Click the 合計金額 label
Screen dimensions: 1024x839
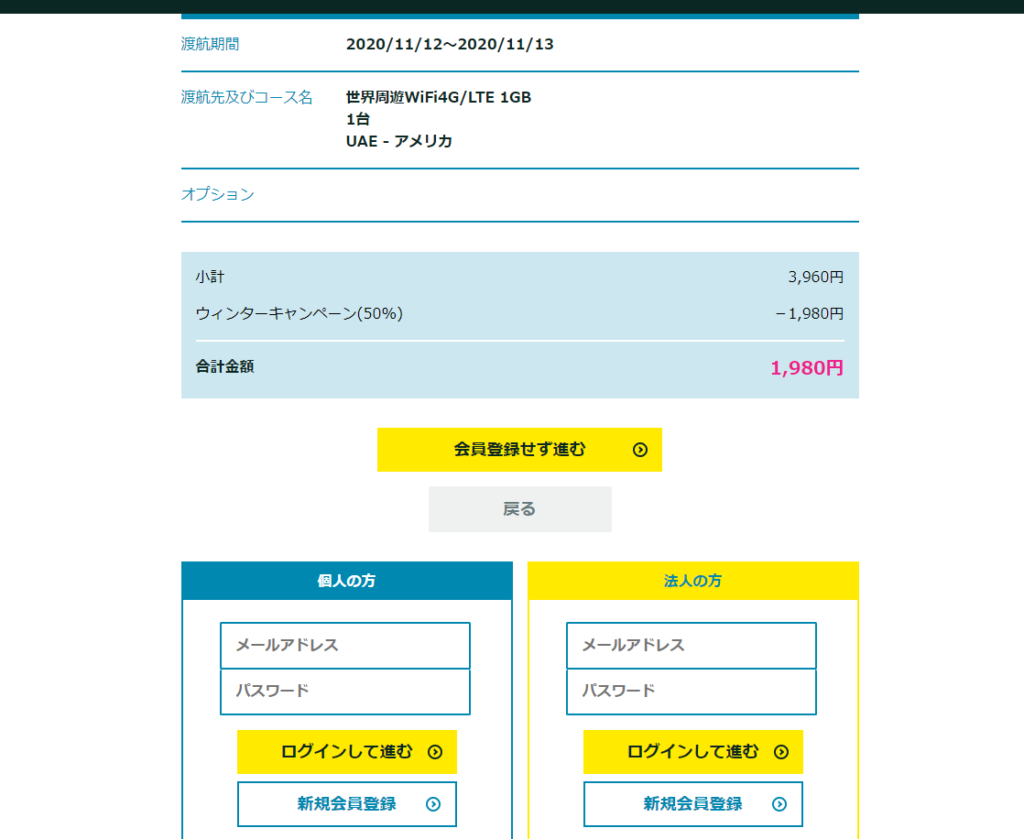click(225, 366)
